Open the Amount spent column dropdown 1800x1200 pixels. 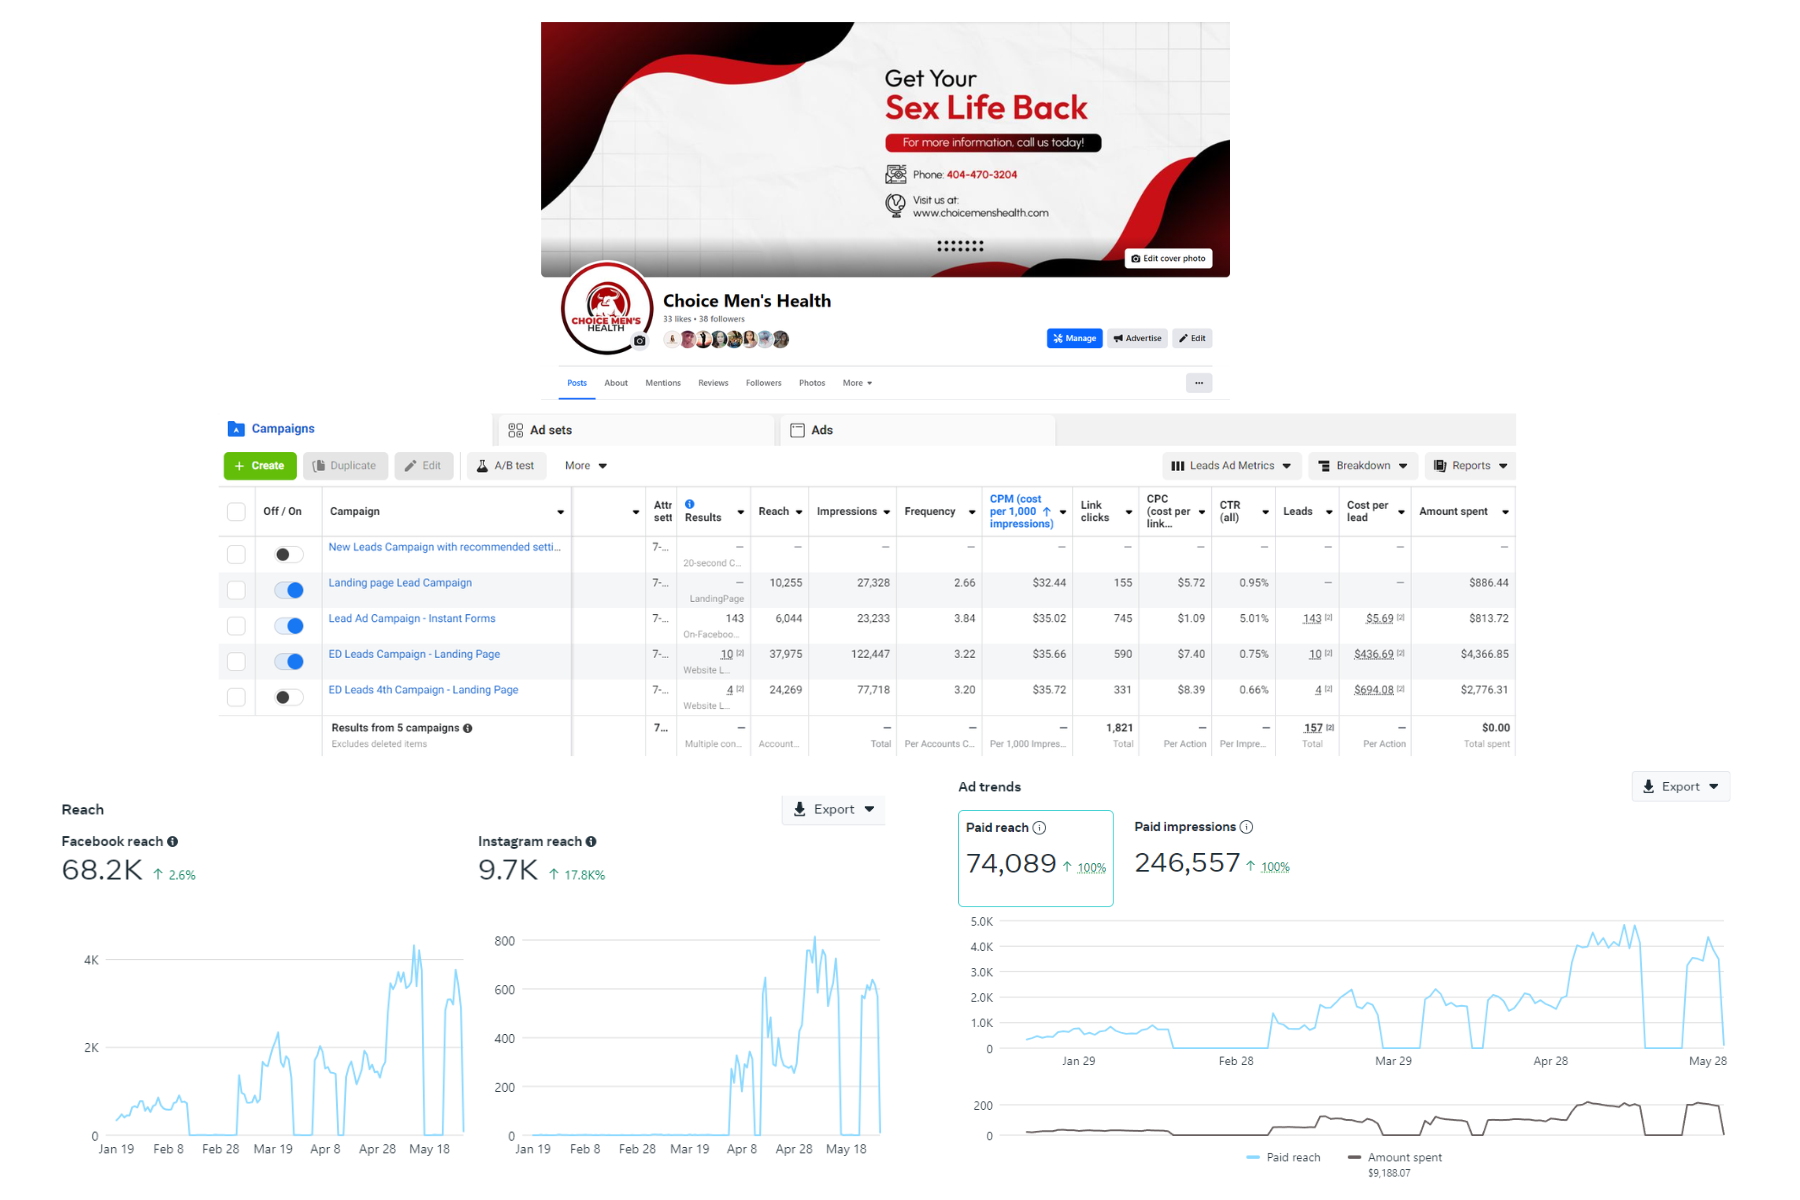pos(1505,512)
